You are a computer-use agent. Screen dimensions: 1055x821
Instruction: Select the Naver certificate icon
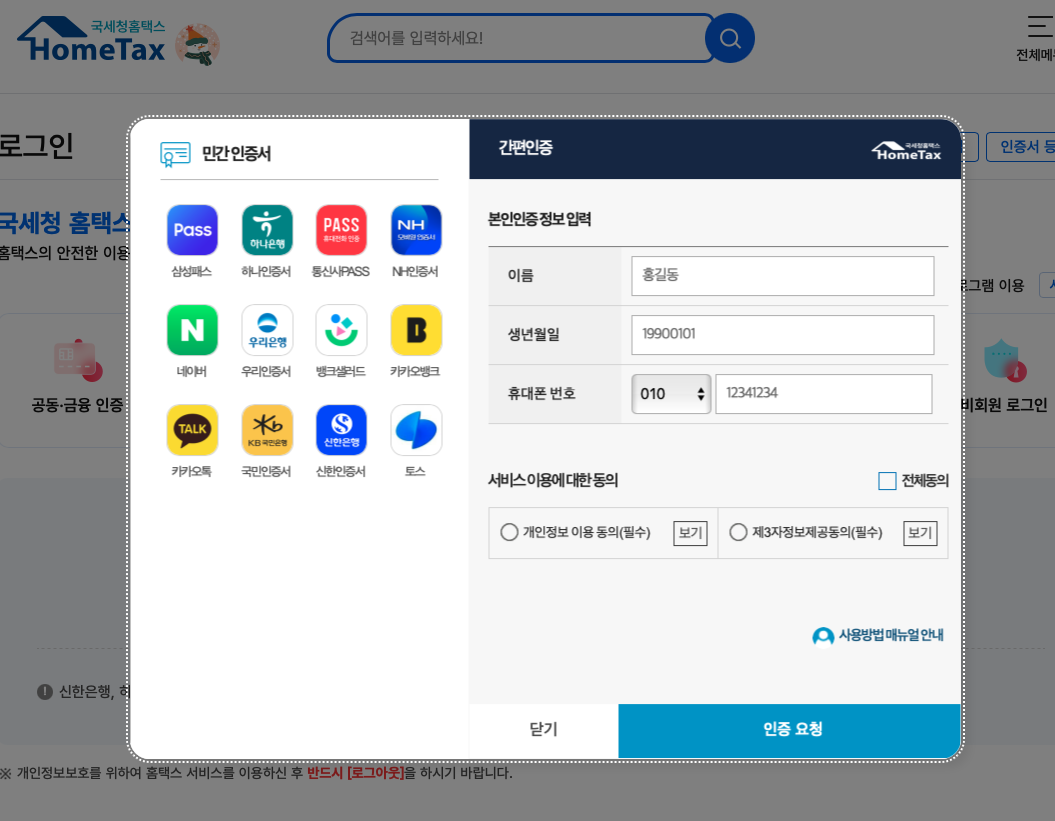pos(192,330)
